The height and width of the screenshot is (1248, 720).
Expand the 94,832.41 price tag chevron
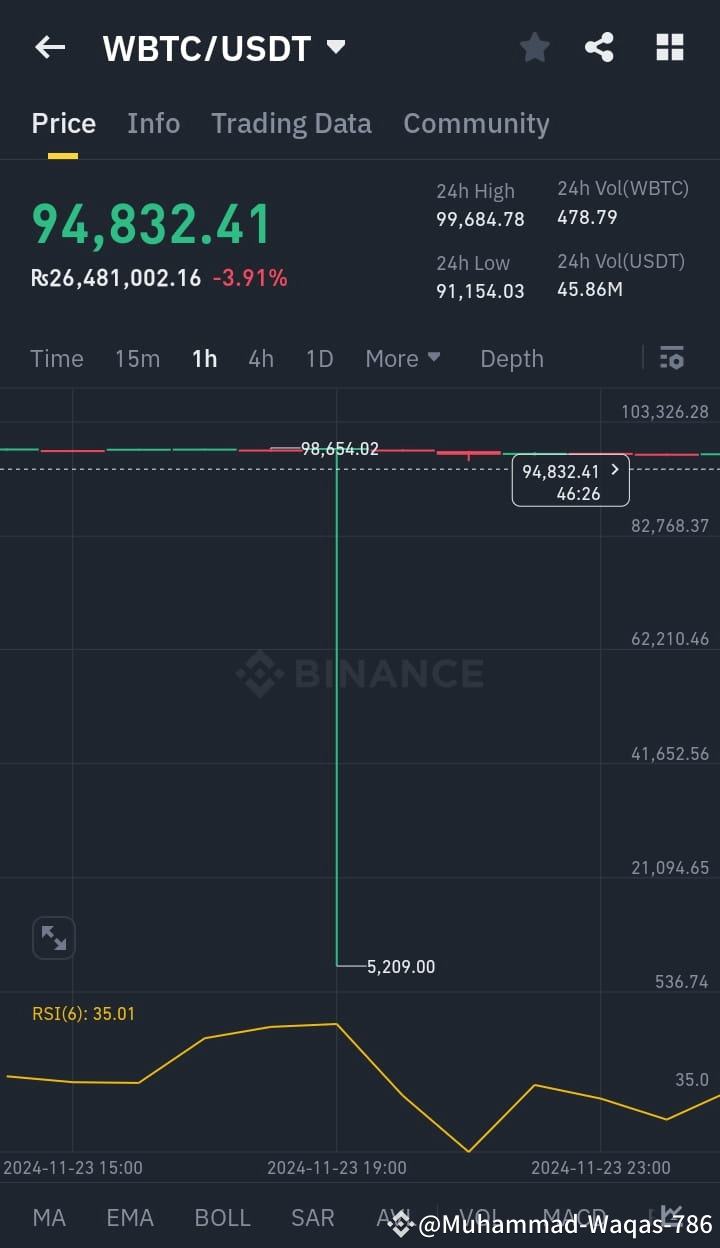(x=614, y=468)
